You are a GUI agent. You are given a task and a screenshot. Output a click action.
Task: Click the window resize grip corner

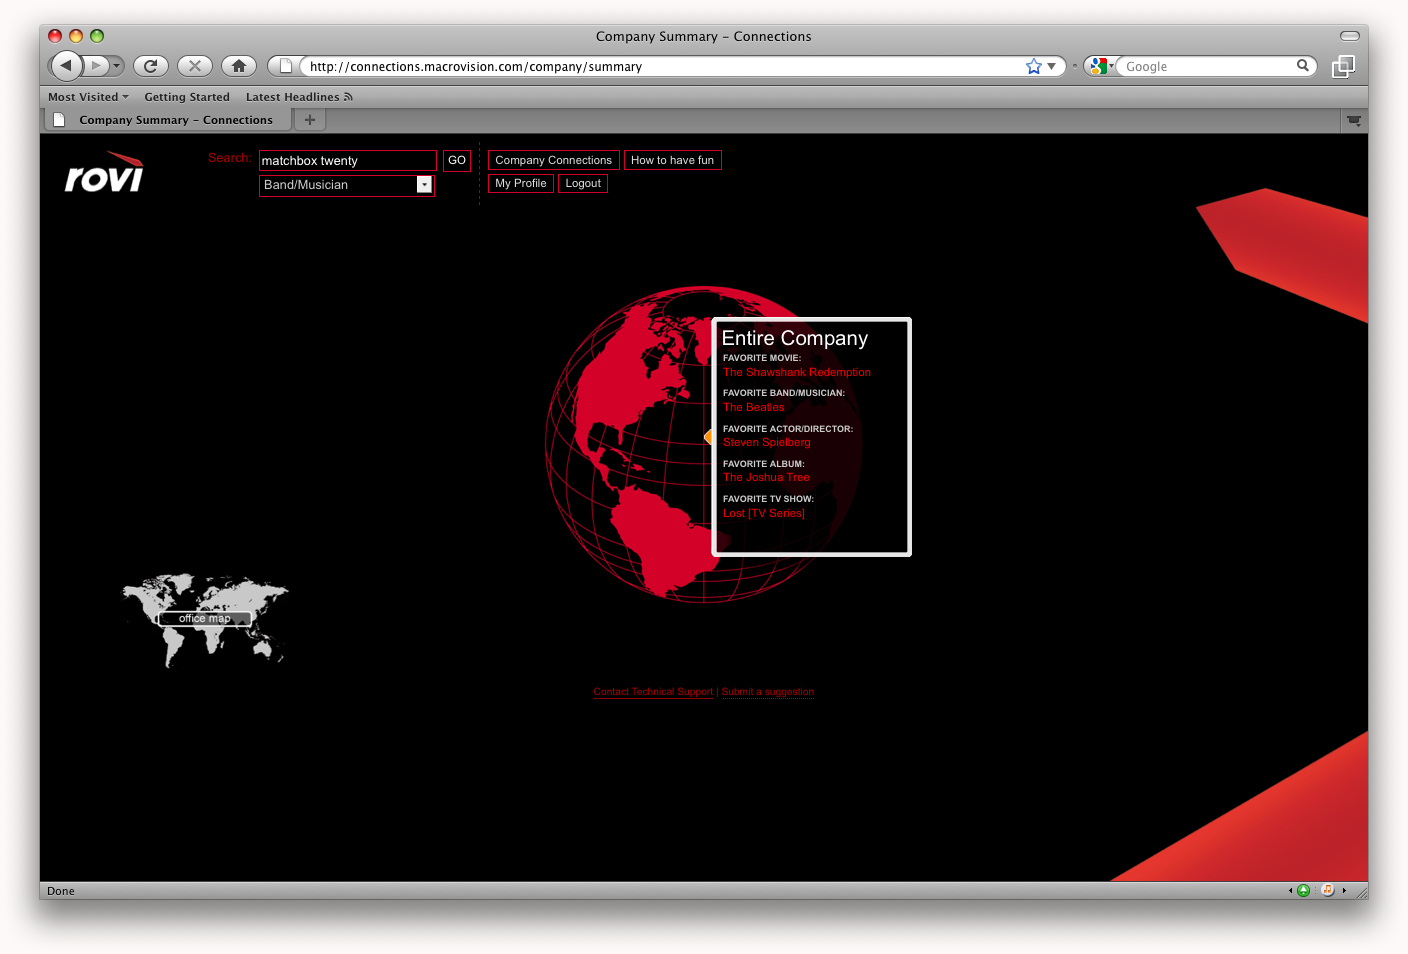point(1361,892)
